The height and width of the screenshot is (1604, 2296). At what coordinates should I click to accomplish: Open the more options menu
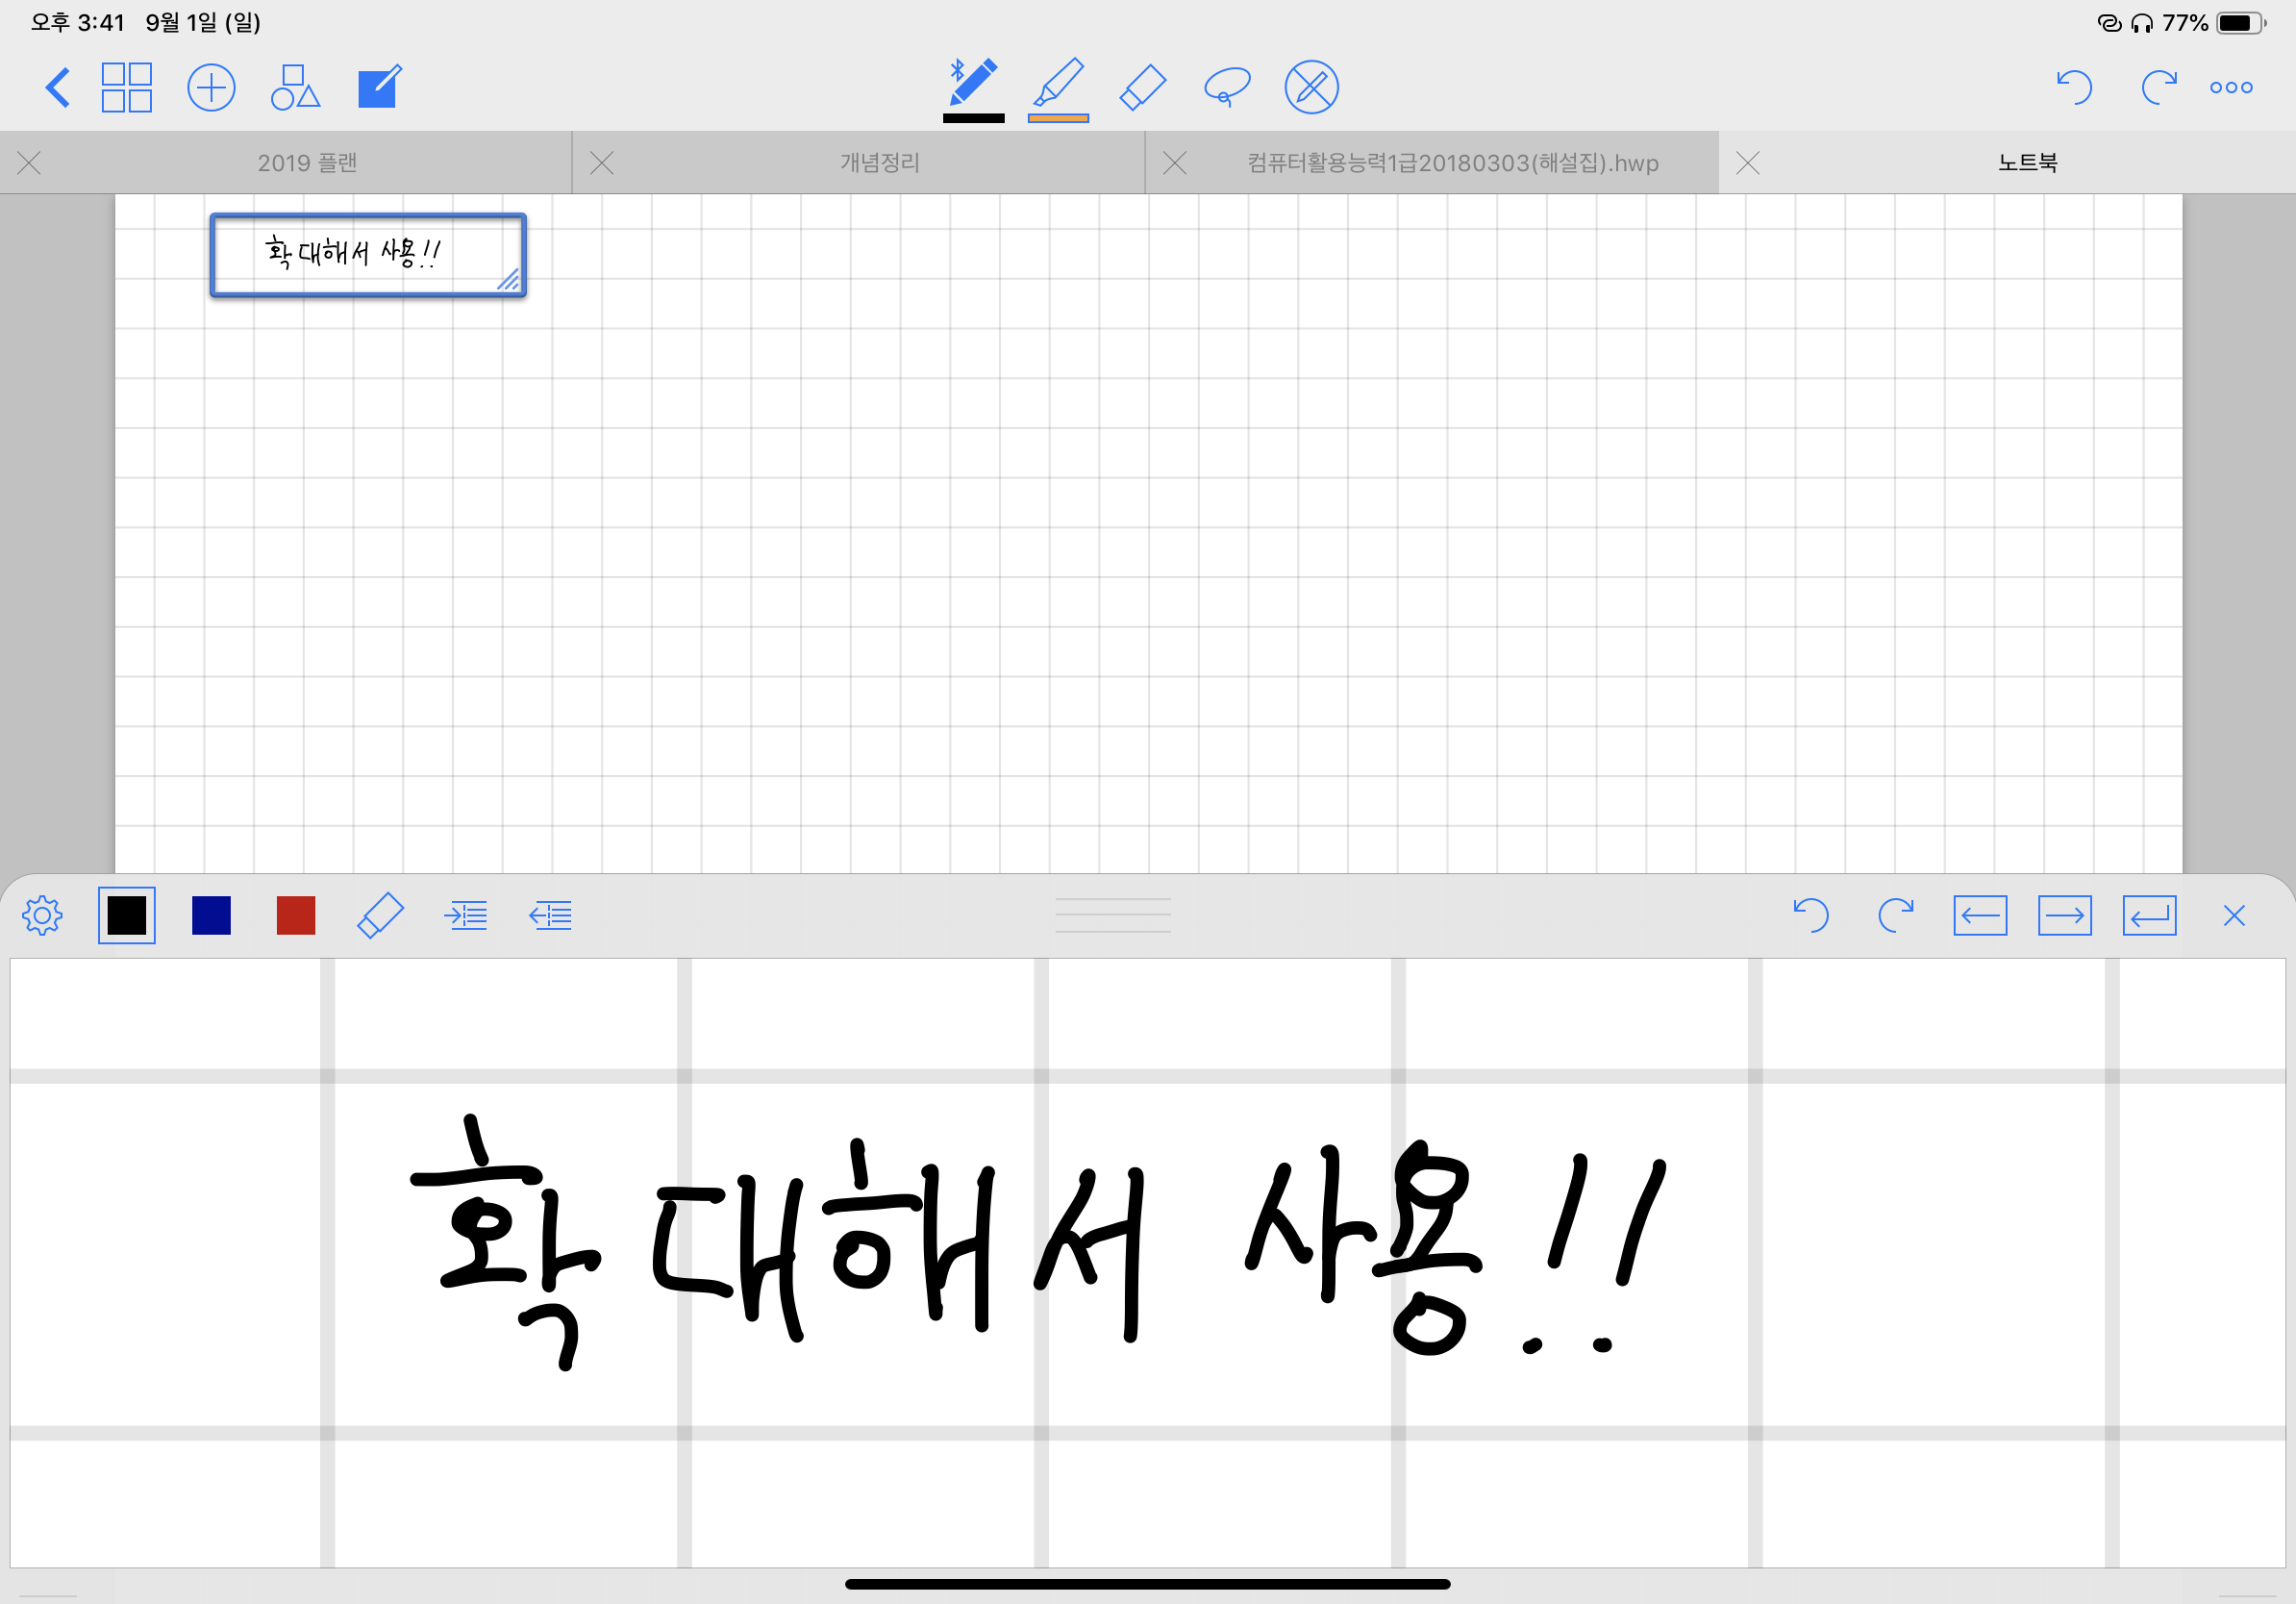2231,87
